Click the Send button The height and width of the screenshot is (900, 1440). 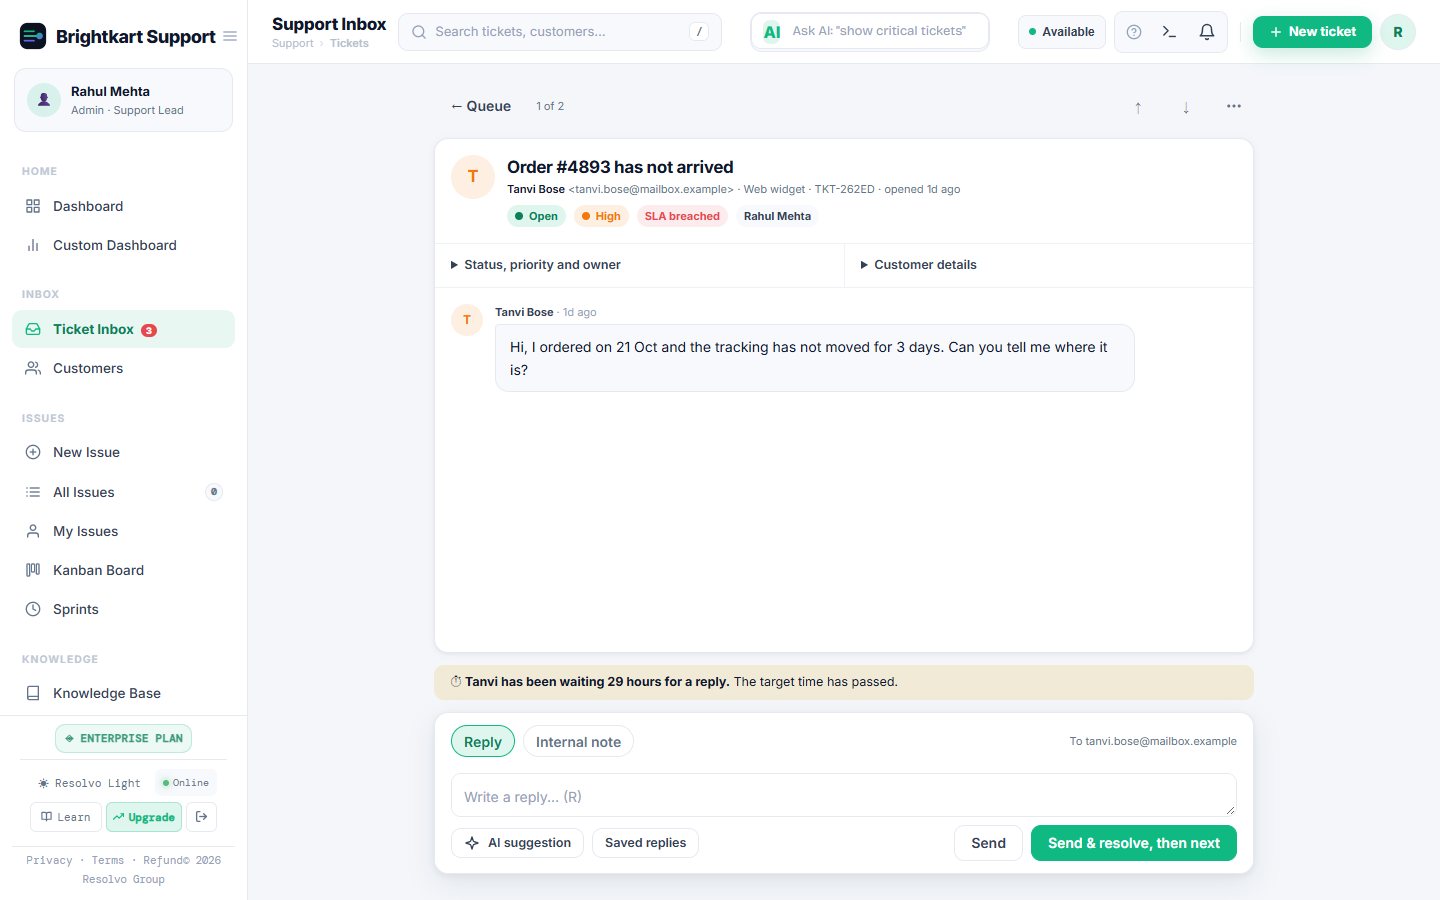[988, 843]
